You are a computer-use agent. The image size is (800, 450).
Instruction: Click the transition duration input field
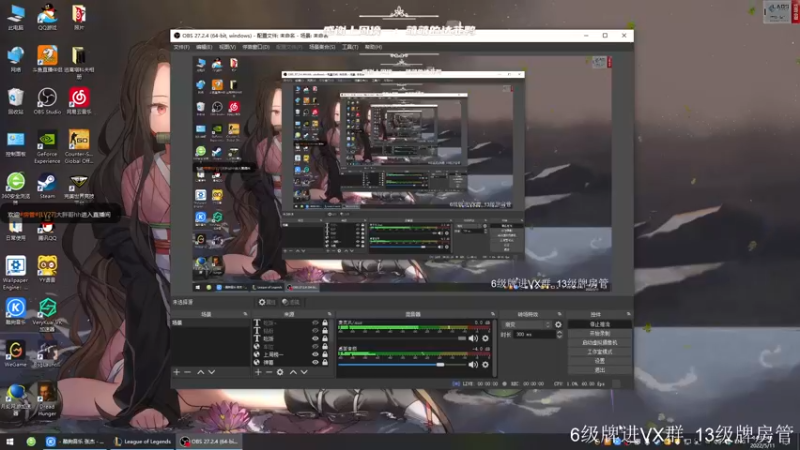[534, 334]
